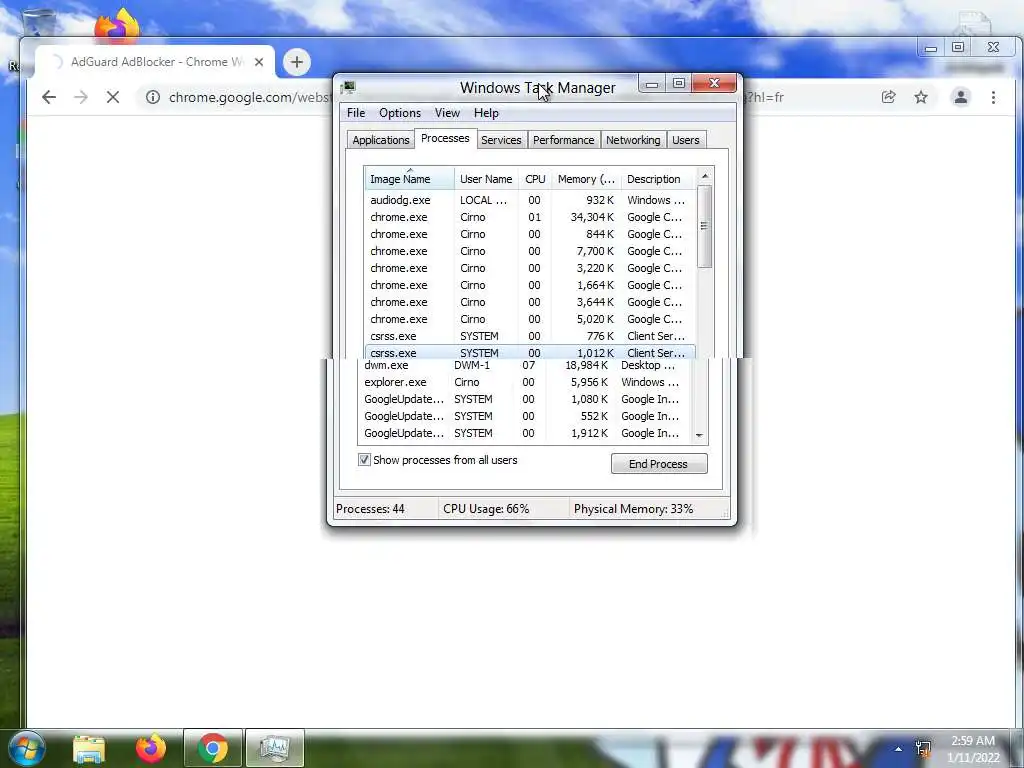Open Chrome profile avatar icon
The height and width of the screenshot is (768, 1024).
coord(961,97)
